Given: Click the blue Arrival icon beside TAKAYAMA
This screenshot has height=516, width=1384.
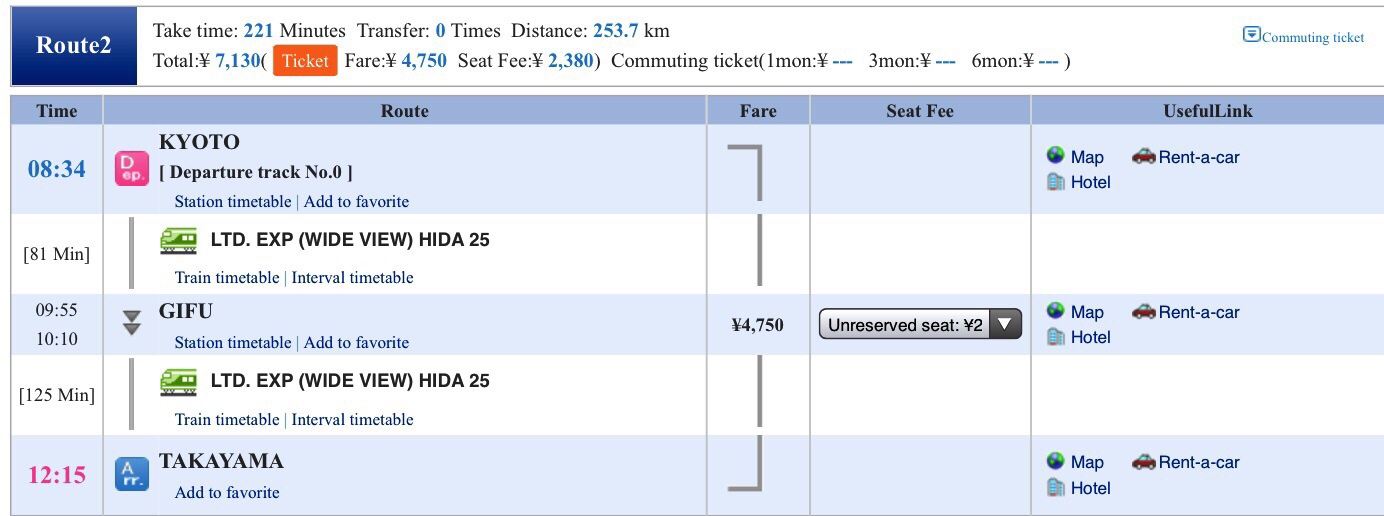Looking at the screenshot, I should pos(131,473).
